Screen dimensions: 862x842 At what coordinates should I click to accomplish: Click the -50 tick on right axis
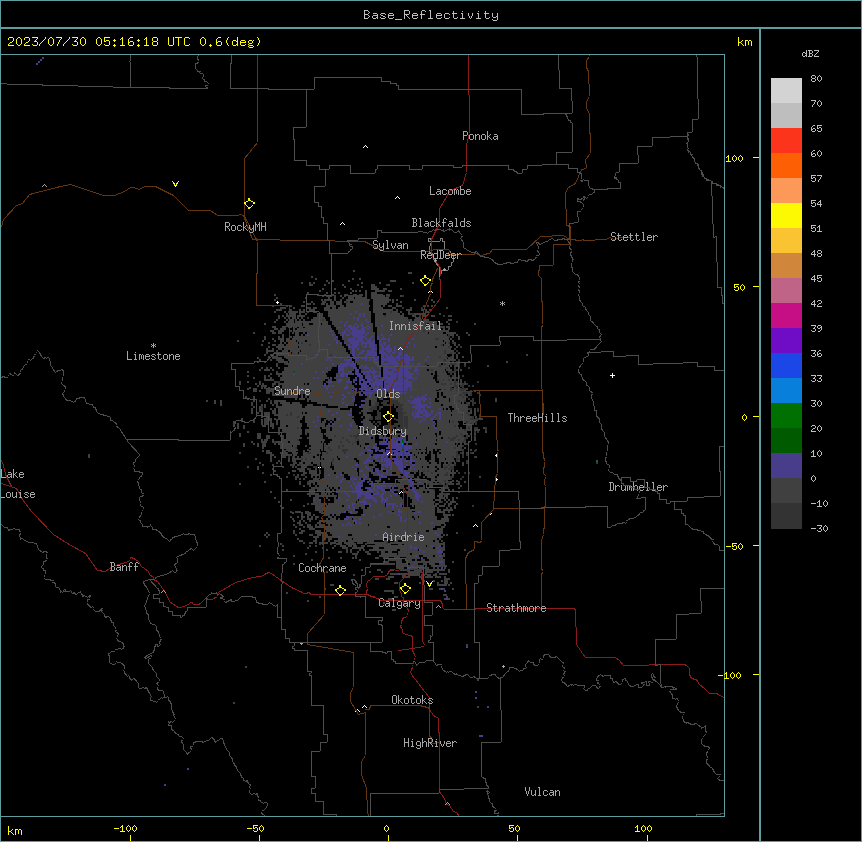pos(734,546)
